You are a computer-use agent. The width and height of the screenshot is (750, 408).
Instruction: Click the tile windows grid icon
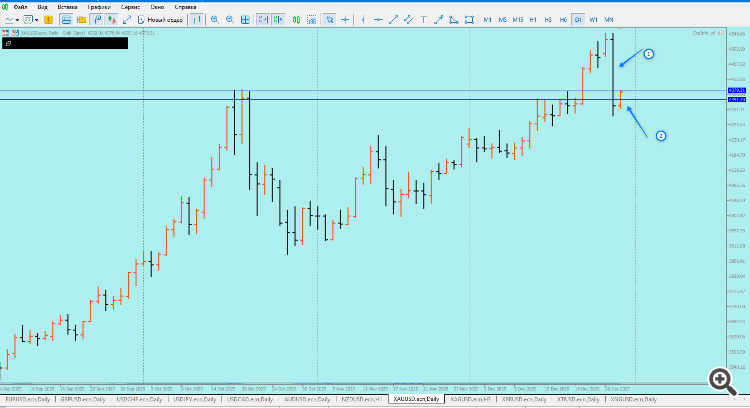click(x=245, y=20)
